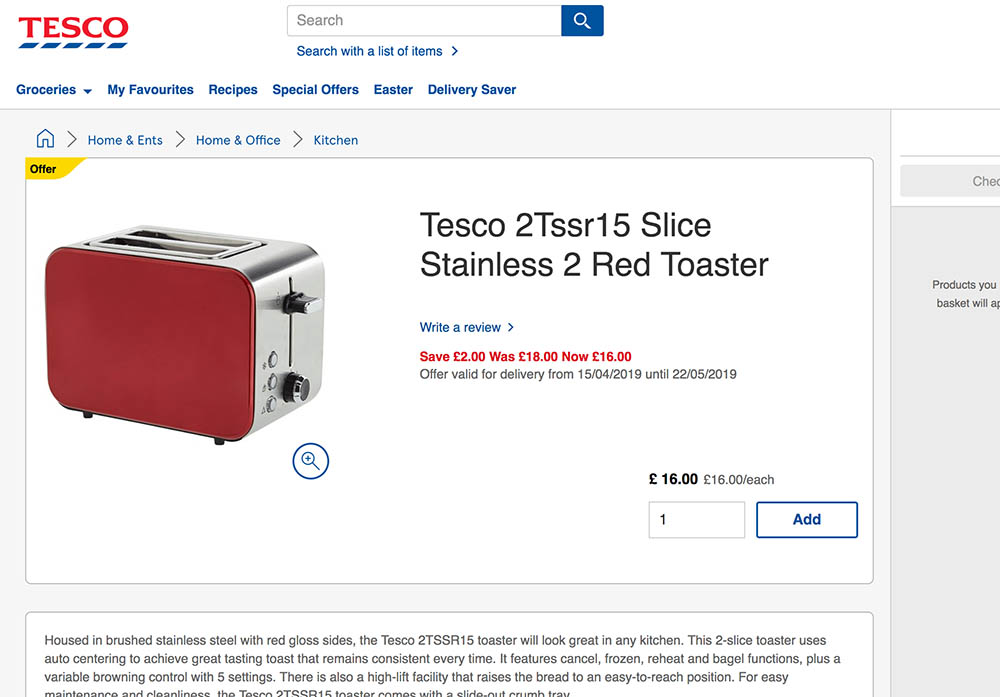Click the yellow Offer badge

[46, 169]
